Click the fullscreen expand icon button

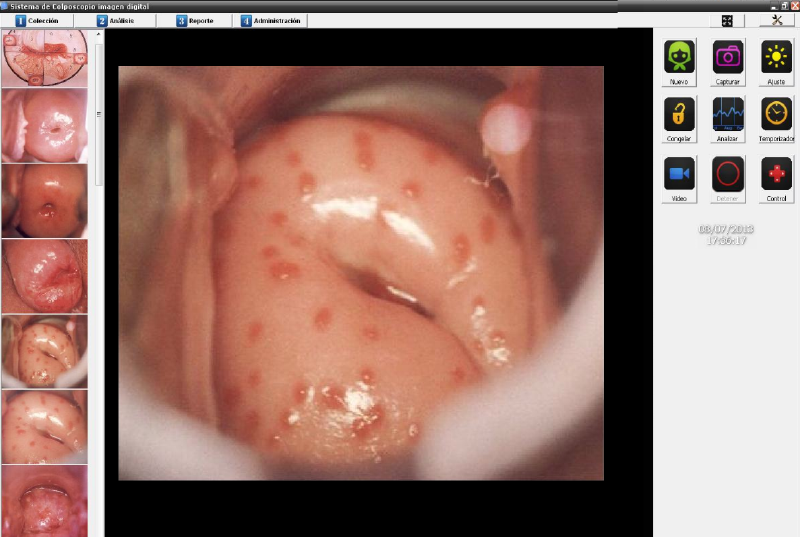tap(727, 20)
